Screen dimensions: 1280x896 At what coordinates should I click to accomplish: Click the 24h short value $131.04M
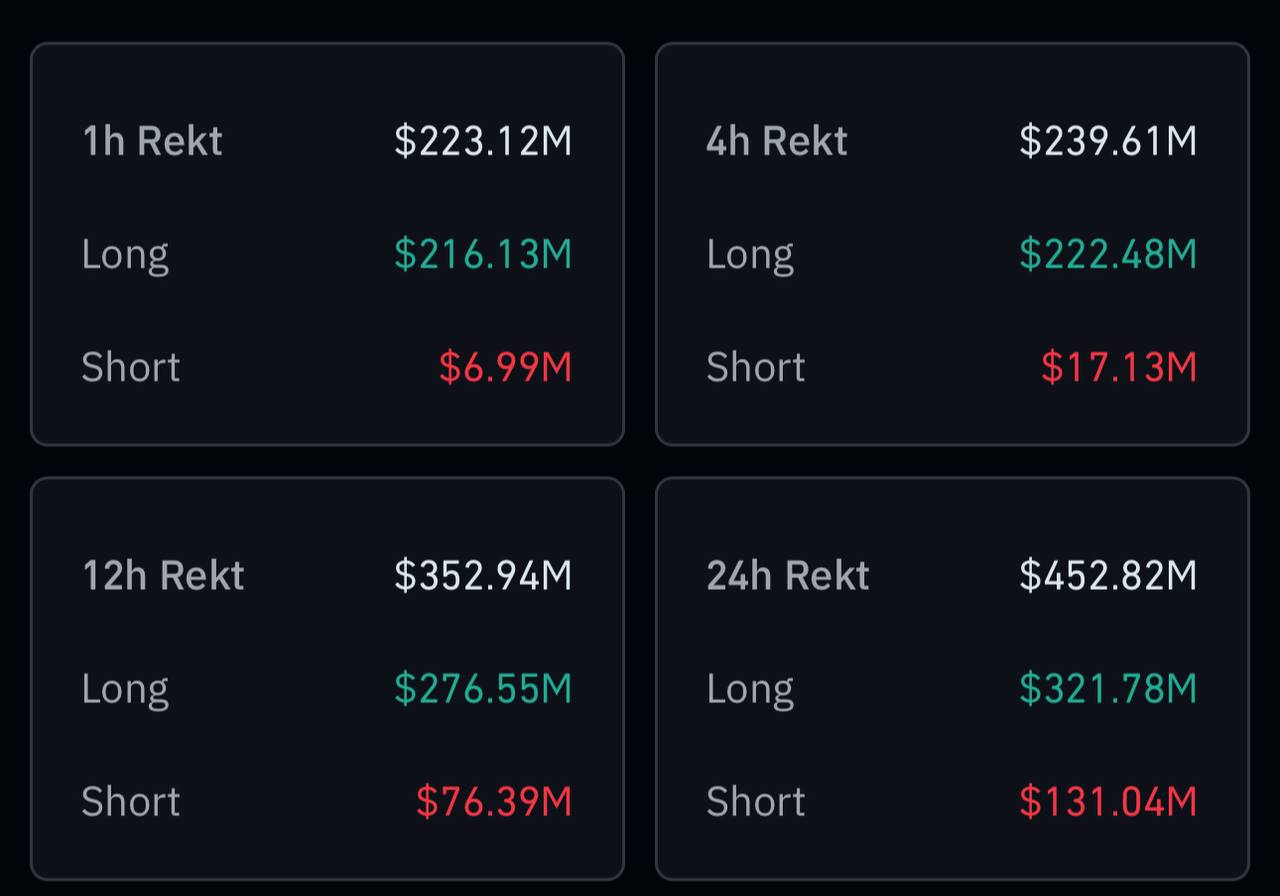click(x=1108, y=801)
